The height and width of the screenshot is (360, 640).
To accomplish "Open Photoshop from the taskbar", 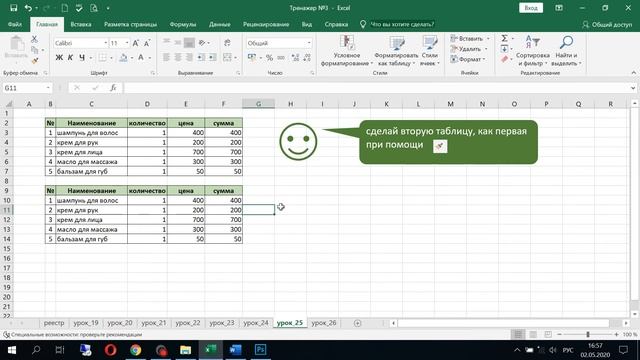I will (x=260, y=350).
